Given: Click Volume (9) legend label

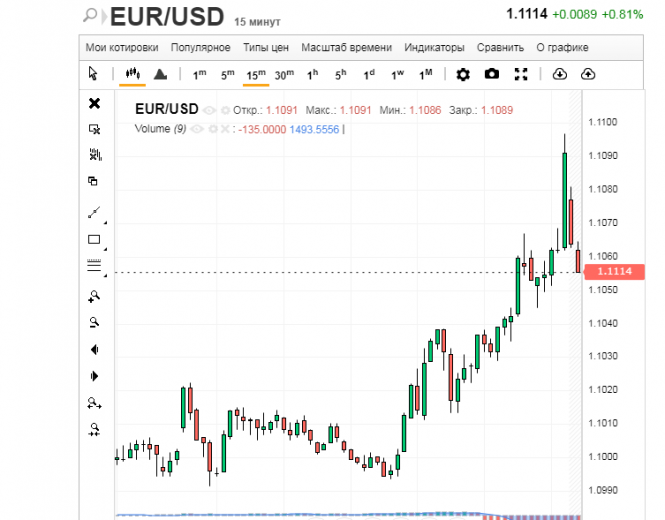Looking at the screenshot, I should (160, 129).
